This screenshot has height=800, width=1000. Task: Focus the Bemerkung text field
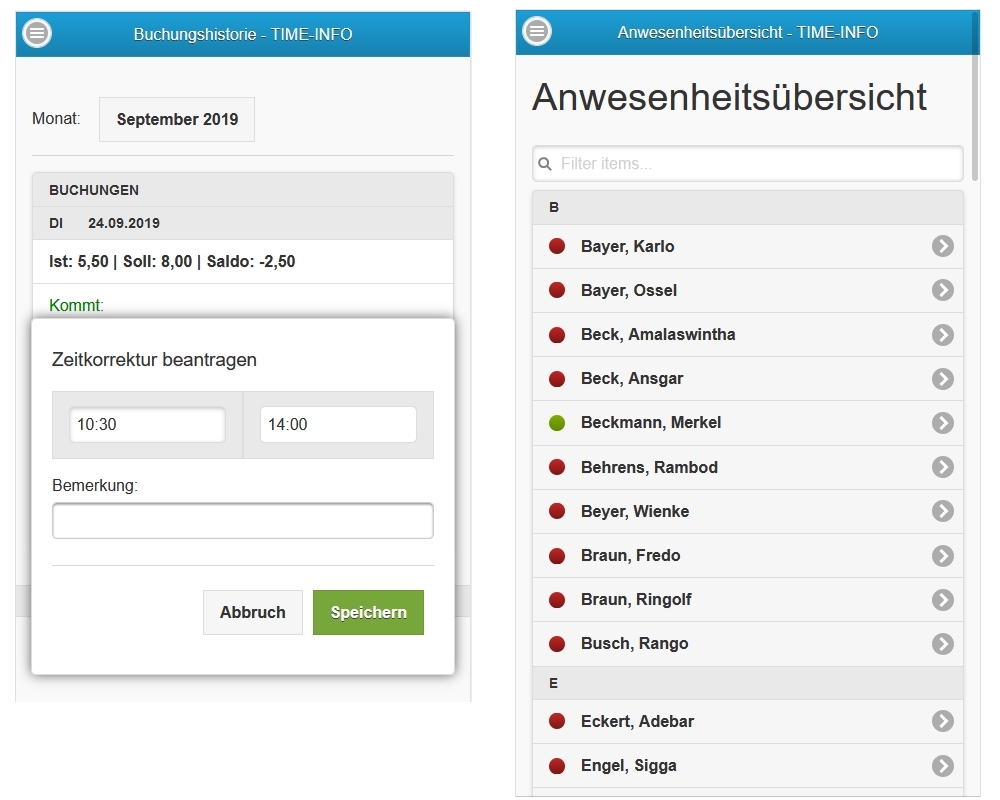click(x=242, y=521)
